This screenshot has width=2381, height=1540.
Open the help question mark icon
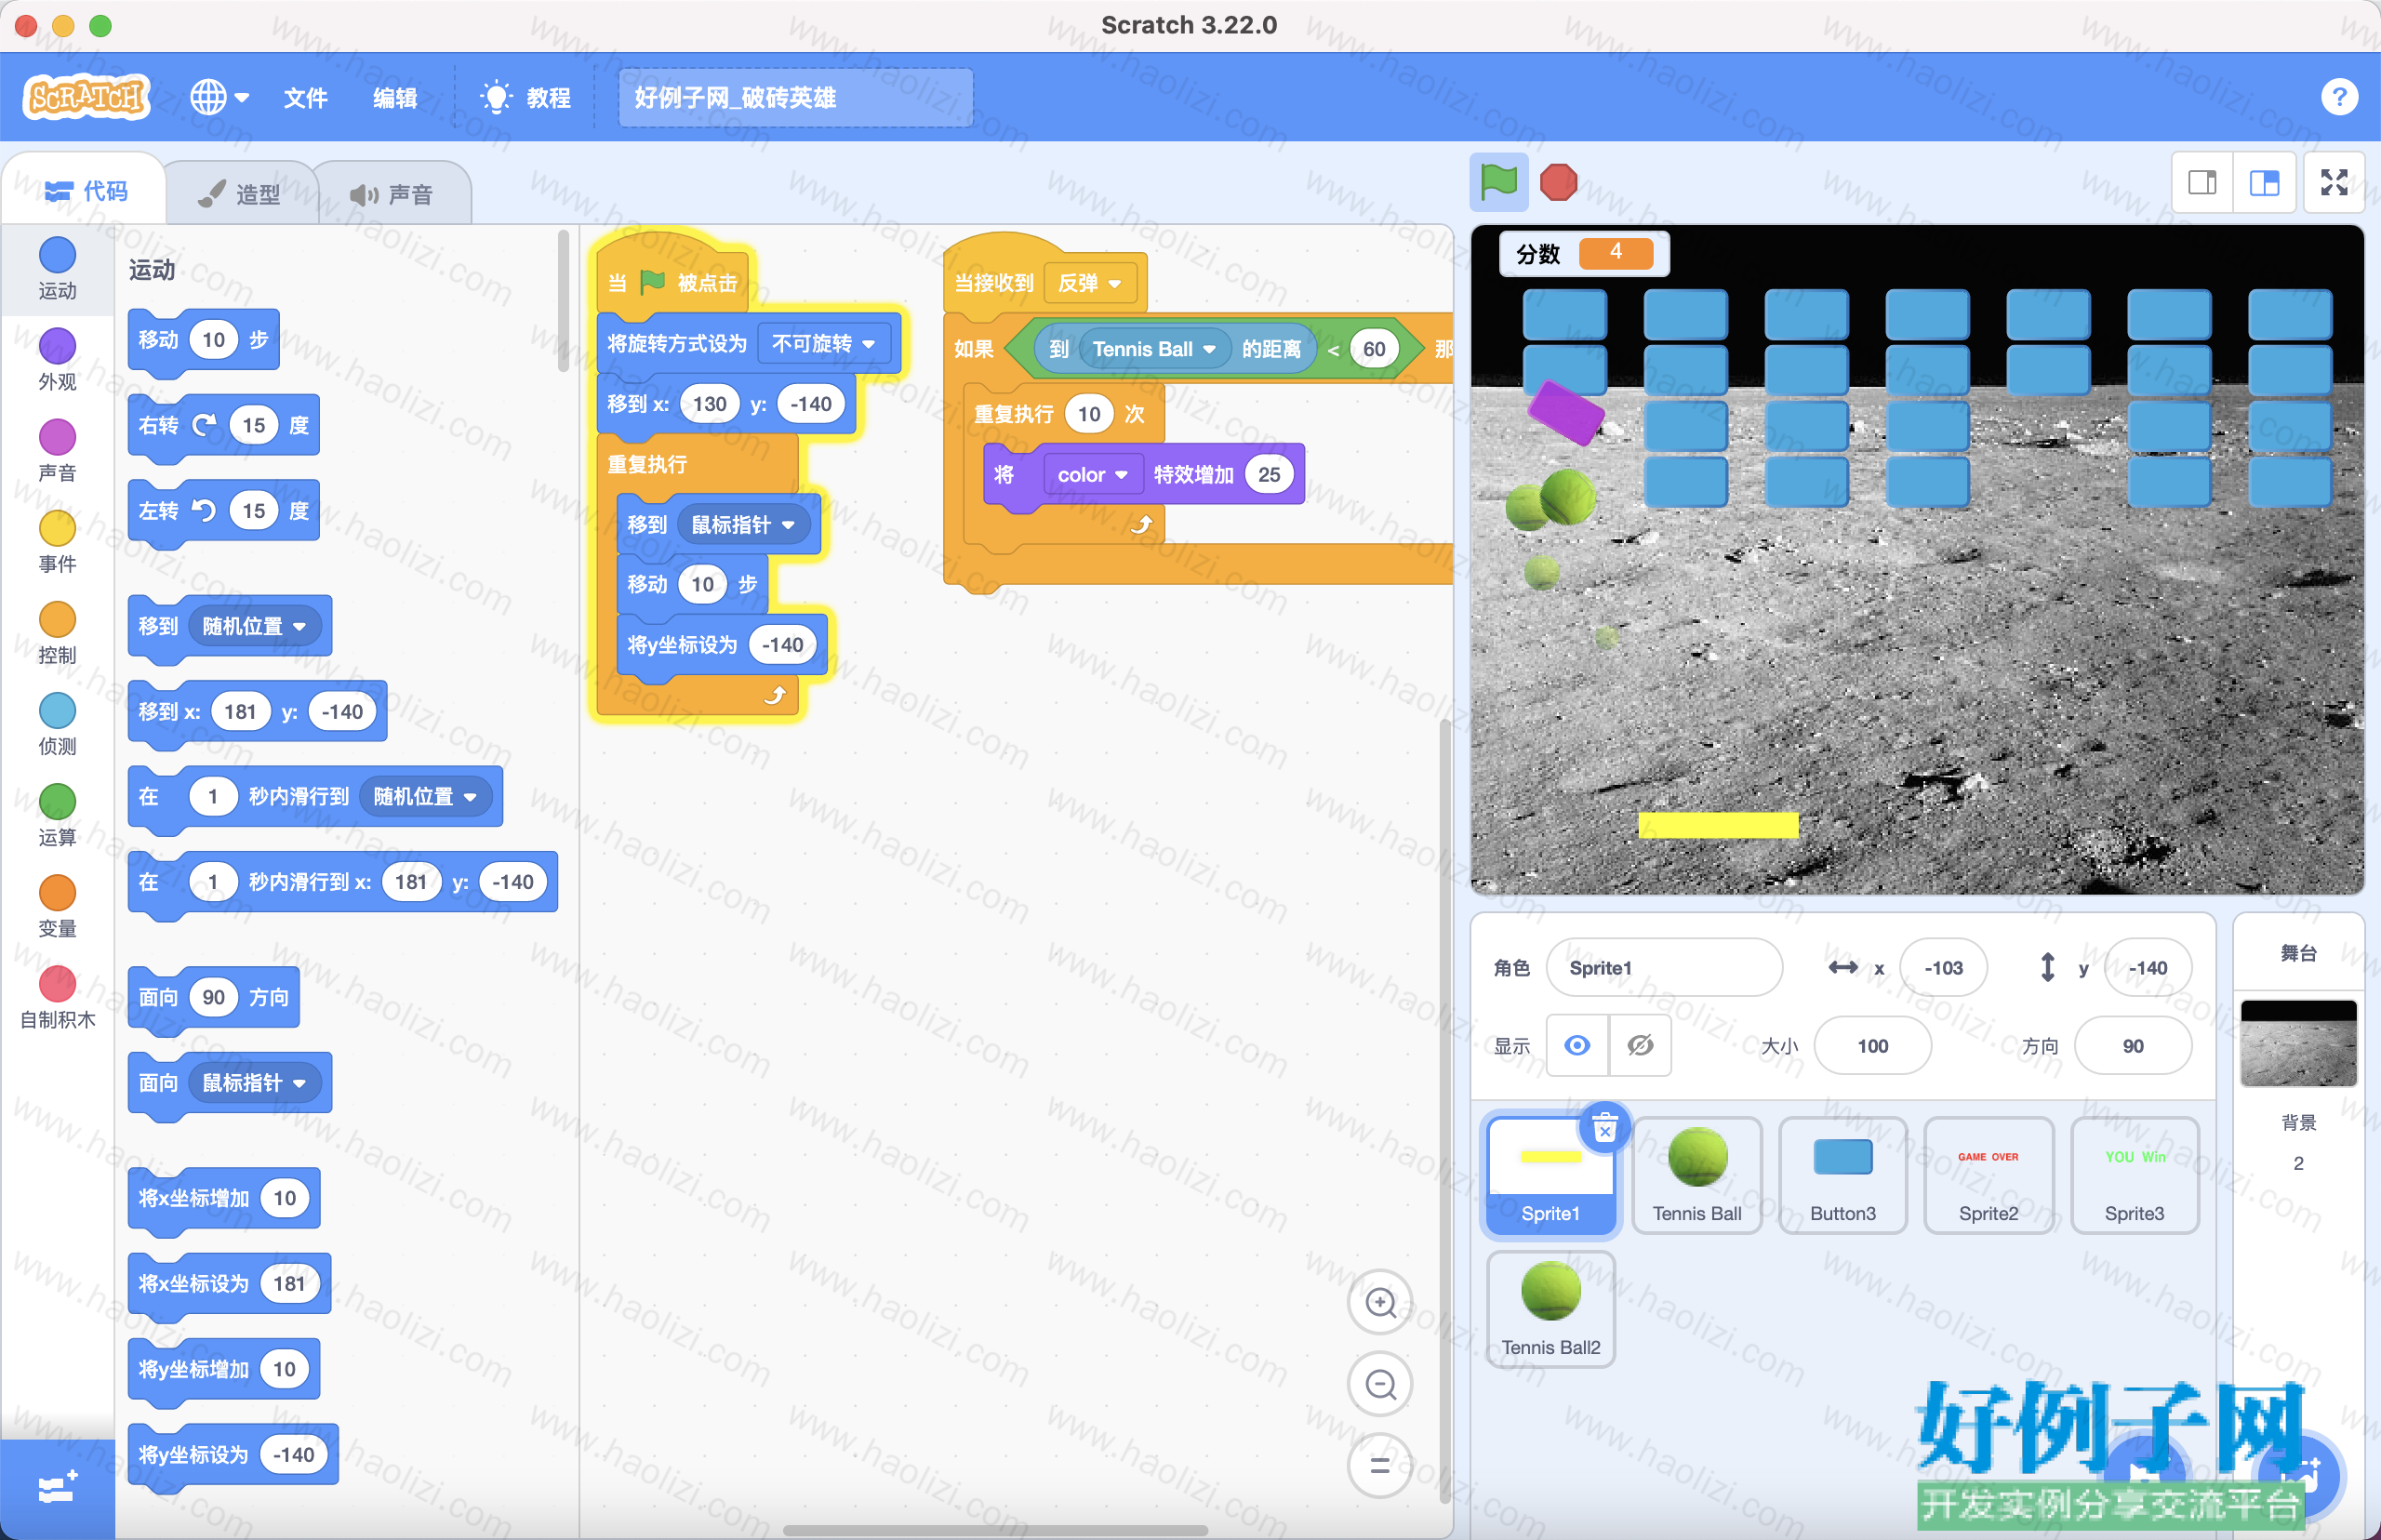(x=2339, y=97)
